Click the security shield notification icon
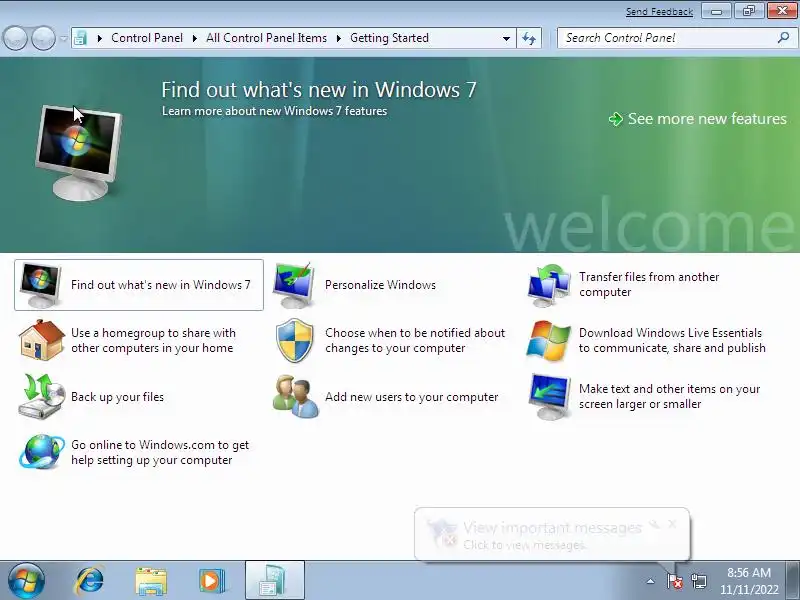Viewport: 800px width, 600px height. coord(294,340)
